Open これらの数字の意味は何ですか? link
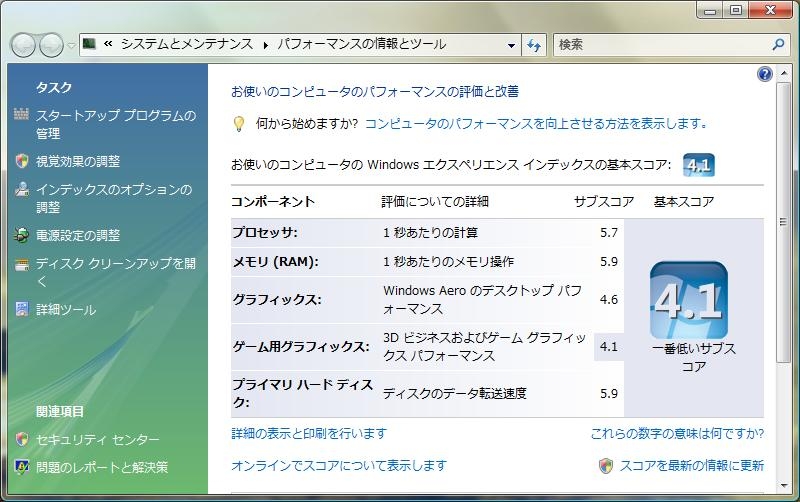800x502 pixels. [x=677, y=434]
